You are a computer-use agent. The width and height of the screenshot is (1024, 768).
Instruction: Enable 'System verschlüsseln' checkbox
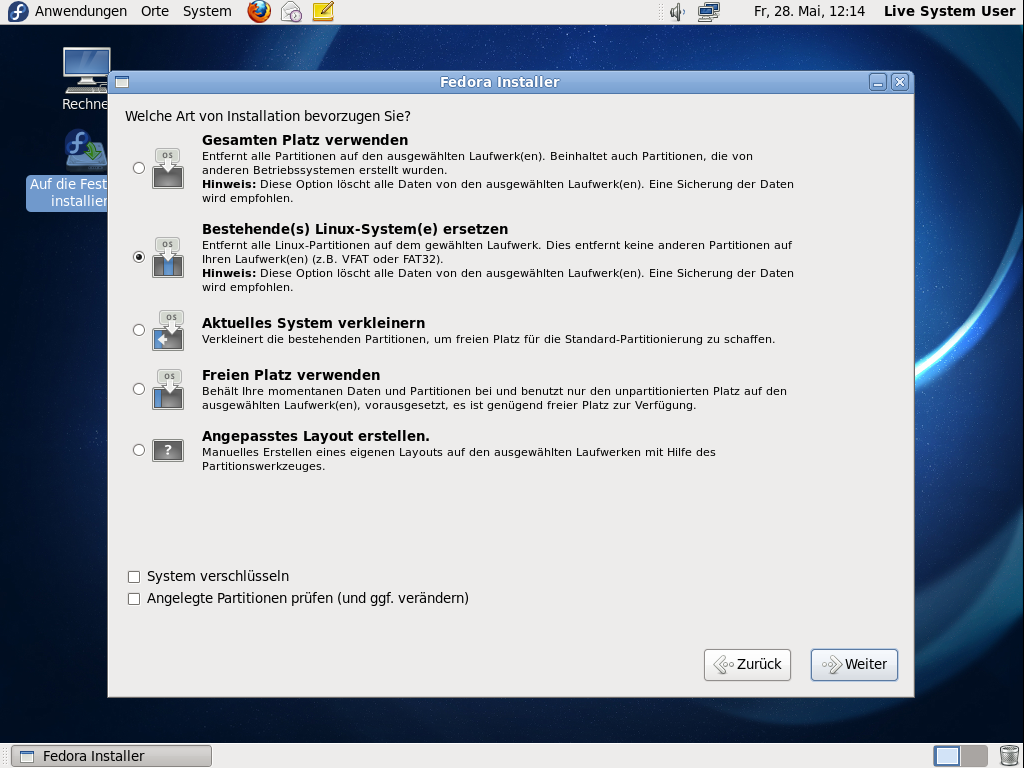pos(134,577)
